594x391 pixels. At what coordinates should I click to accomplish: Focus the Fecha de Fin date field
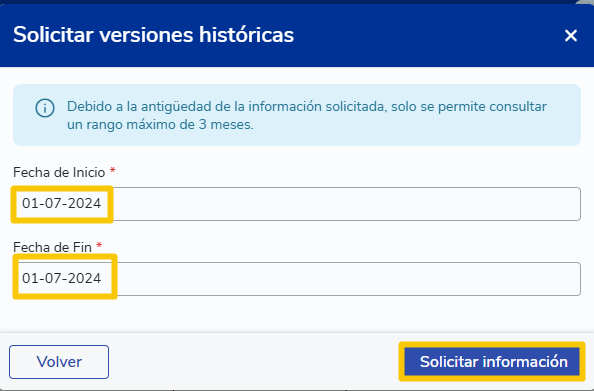pos(297,279)
